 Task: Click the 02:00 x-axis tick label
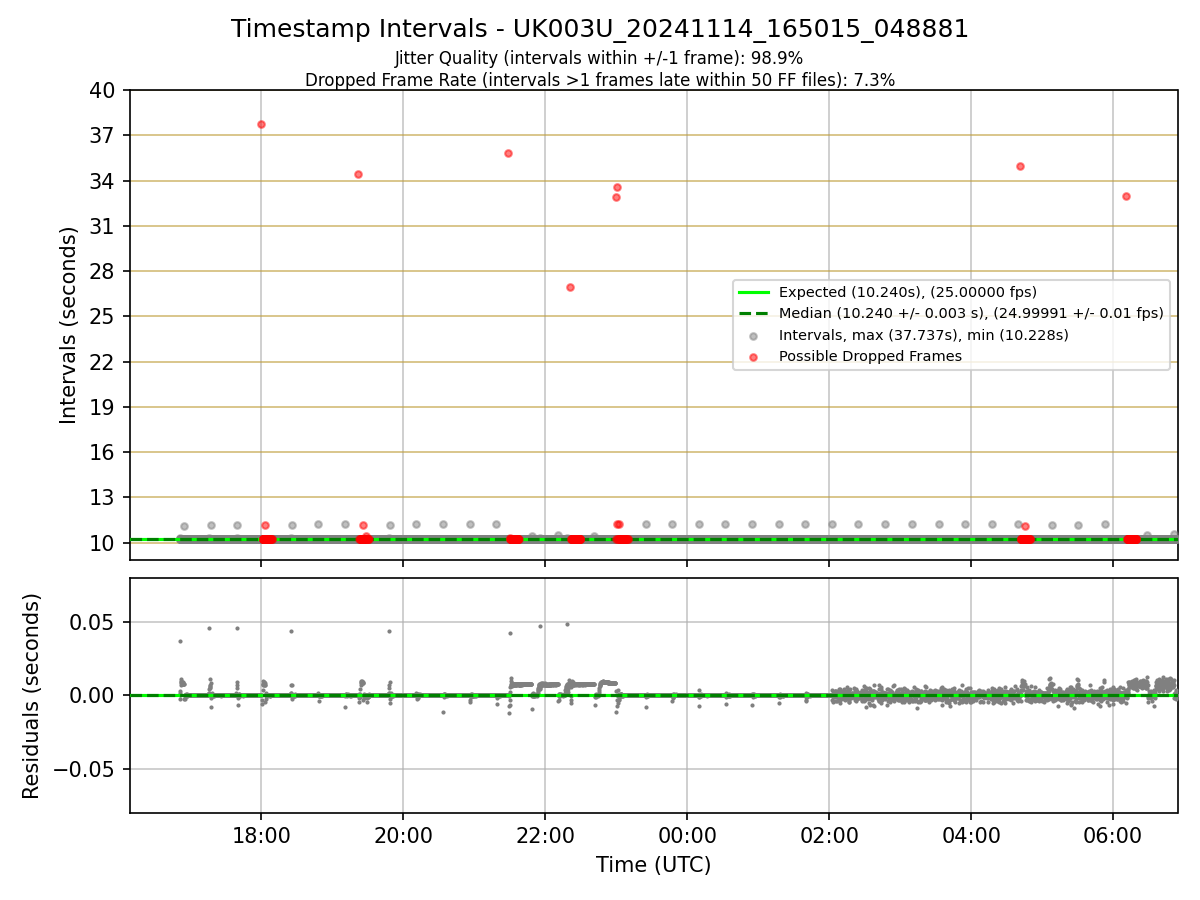click(x=829, y=837)
